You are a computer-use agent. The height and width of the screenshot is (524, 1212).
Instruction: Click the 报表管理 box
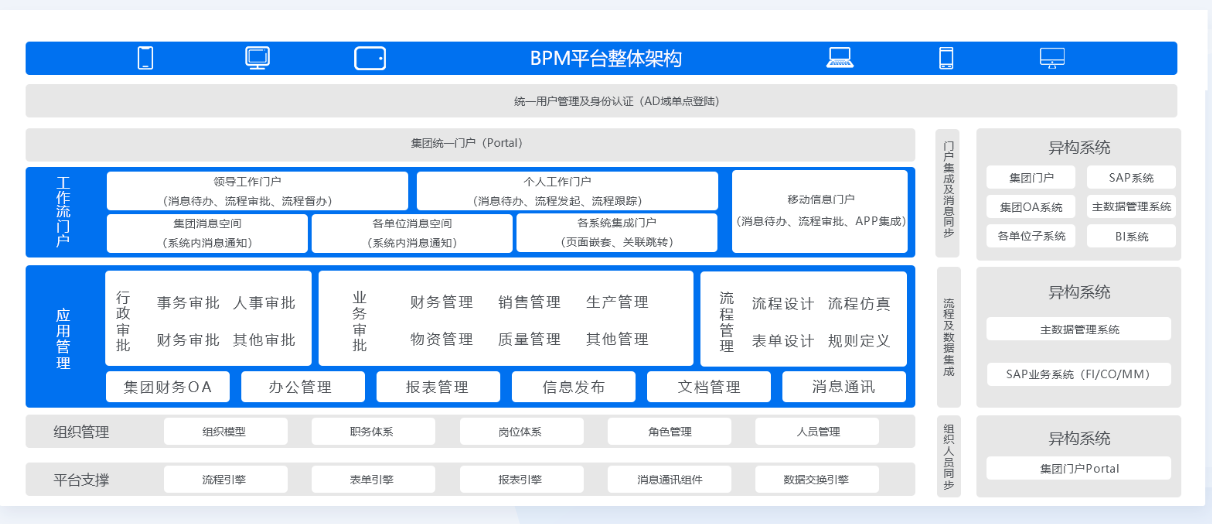click(438, 387)
